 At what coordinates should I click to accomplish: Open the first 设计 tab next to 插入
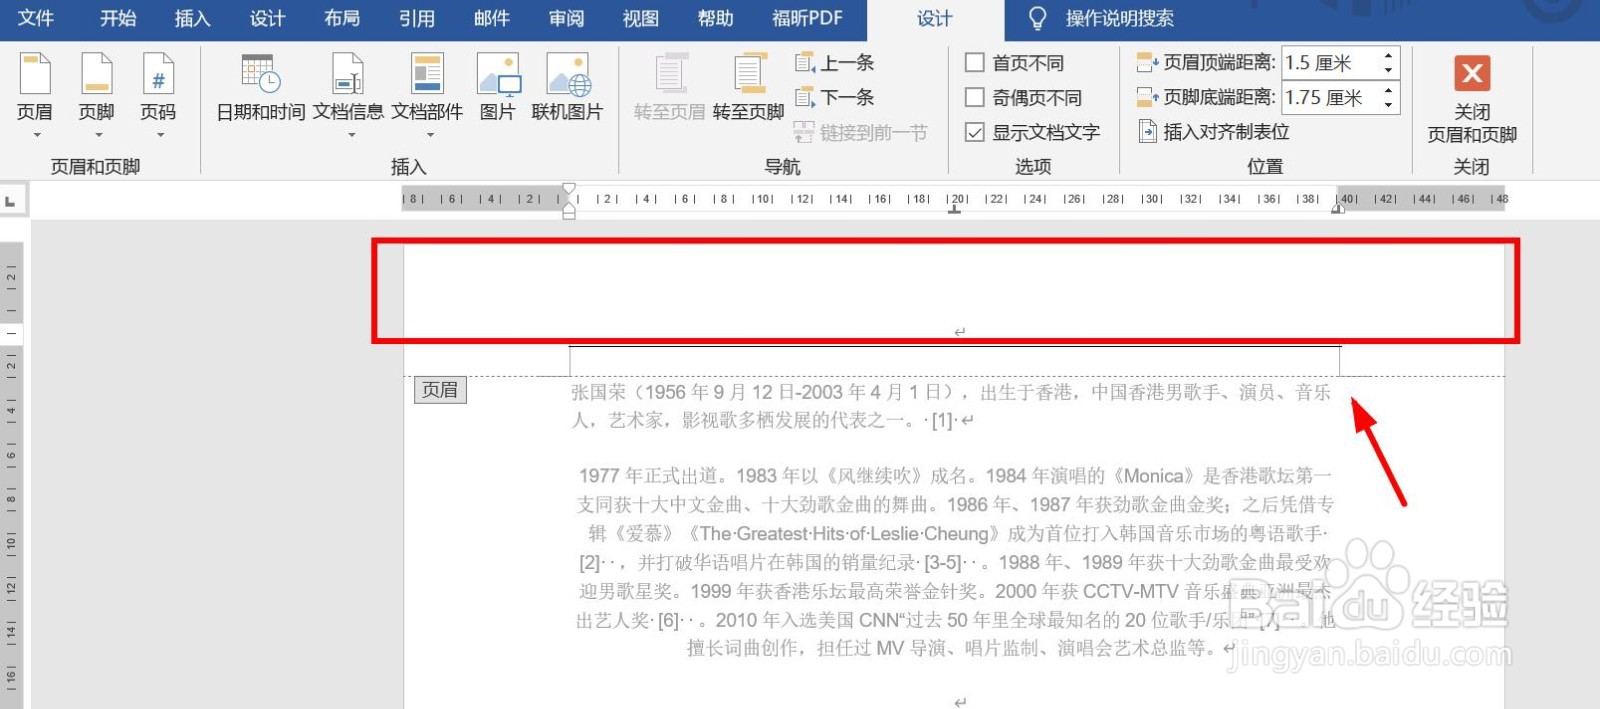[x=267, y=18]
